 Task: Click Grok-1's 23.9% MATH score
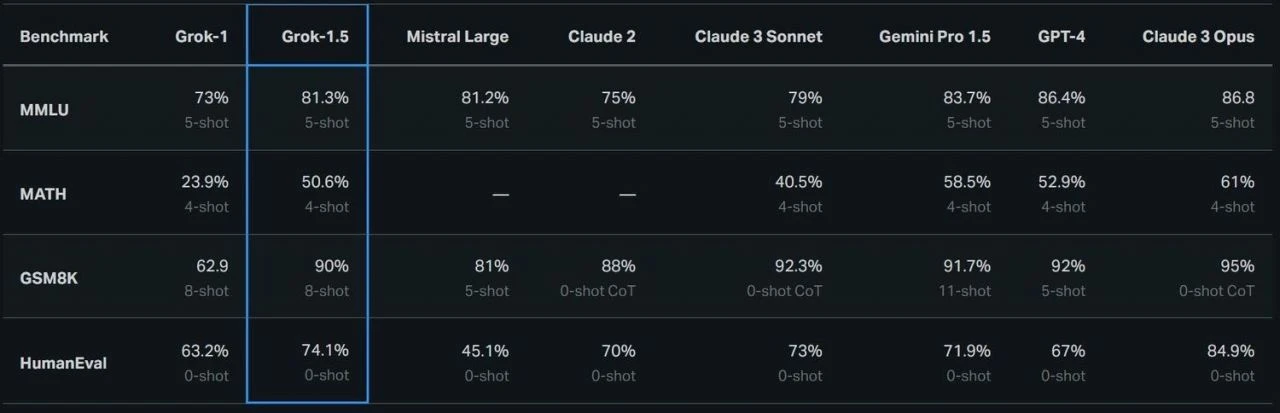(x=204, y=182)
